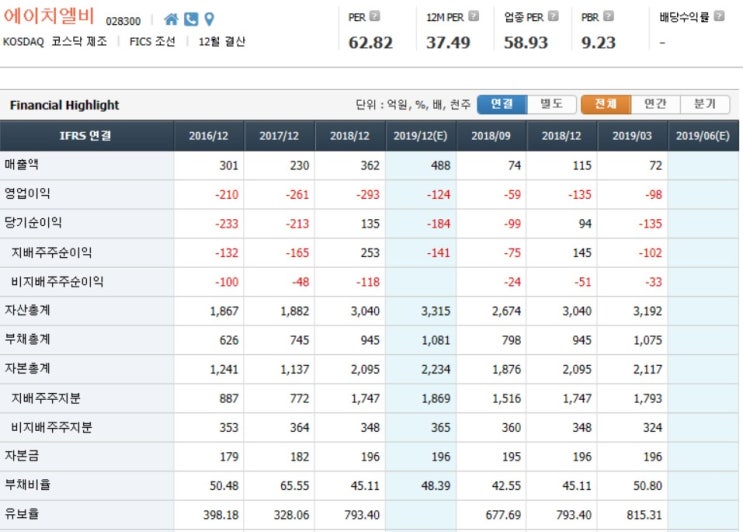Click the PER value 62.82
The image size is (743, 532).
(x=371, y=43)
